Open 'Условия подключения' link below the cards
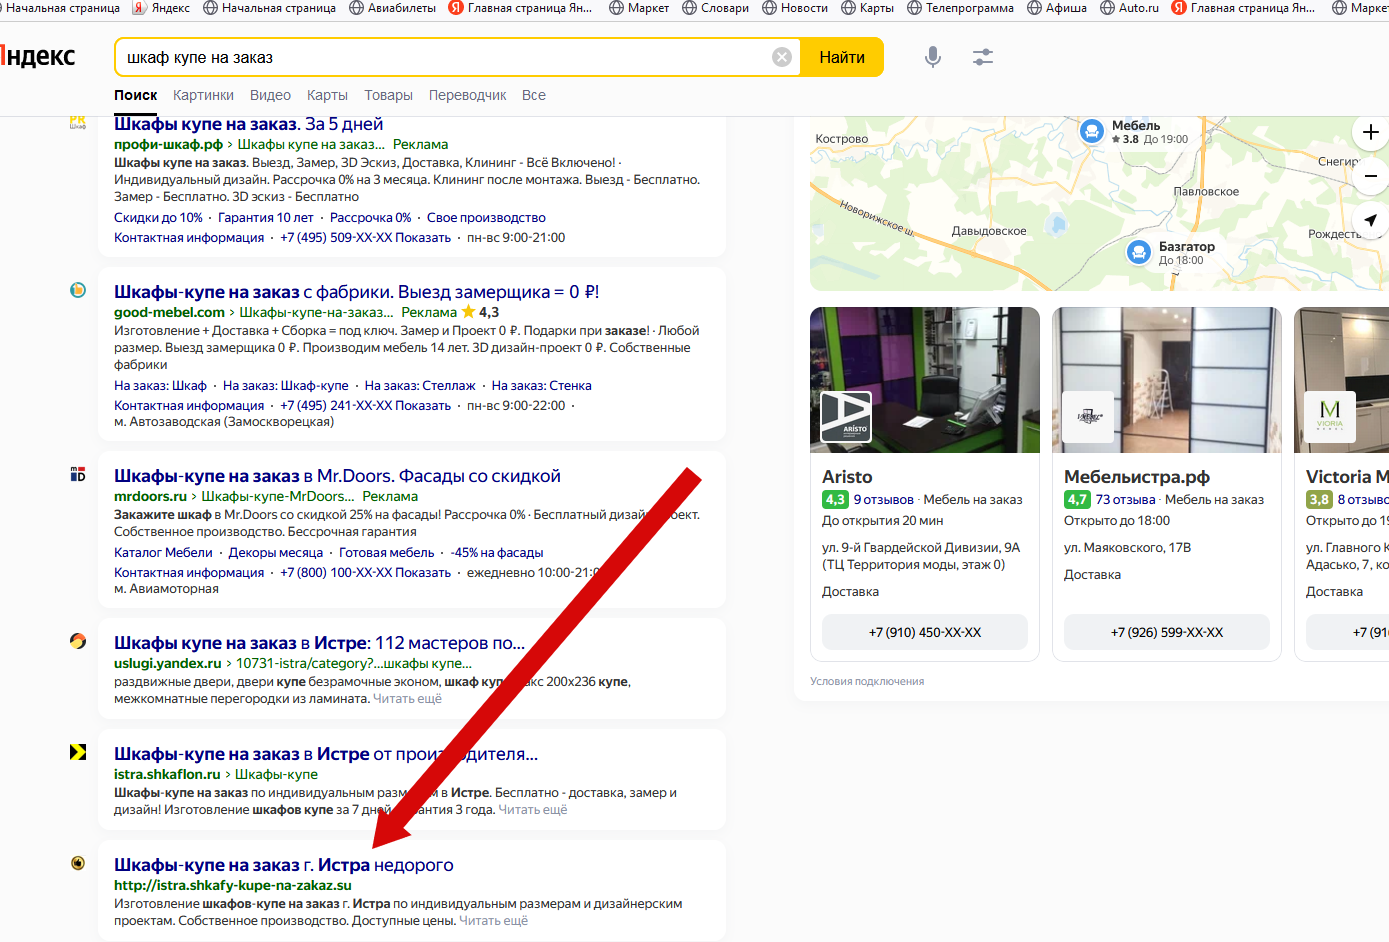The image size is (1389, 942). pyautogui.click(x=867, y=681)
